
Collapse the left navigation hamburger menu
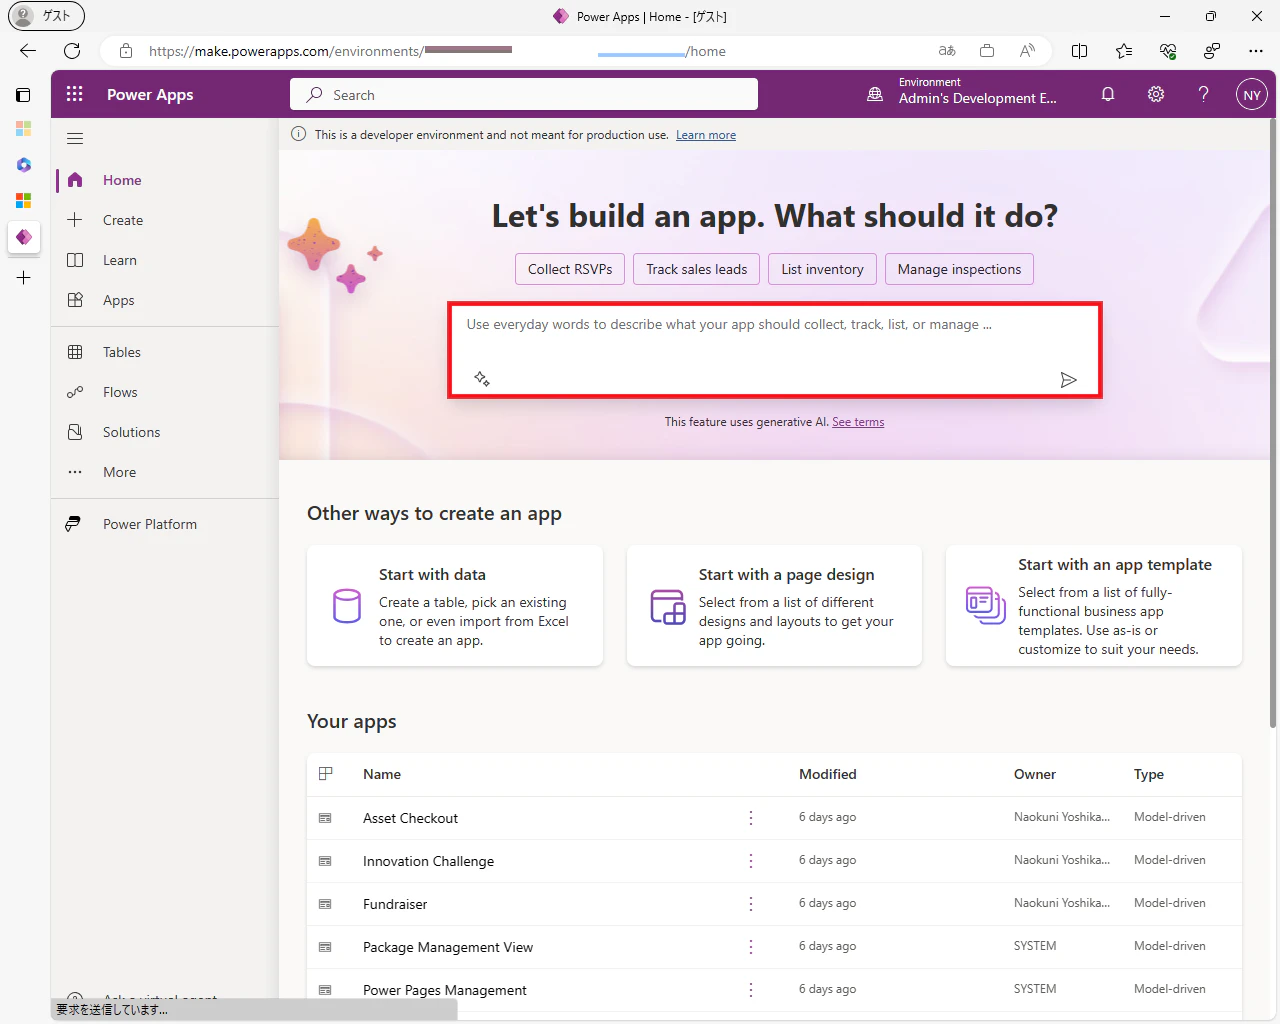coord(75,139)
